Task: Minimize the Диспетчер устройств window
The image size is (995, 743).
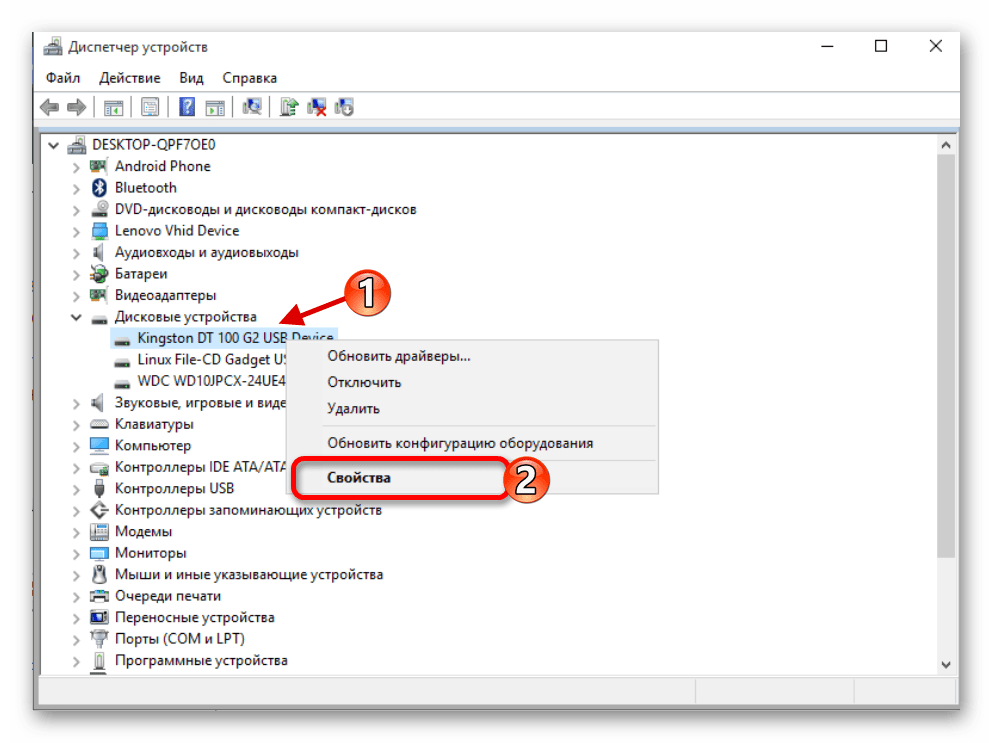Action: pos(827,46)
